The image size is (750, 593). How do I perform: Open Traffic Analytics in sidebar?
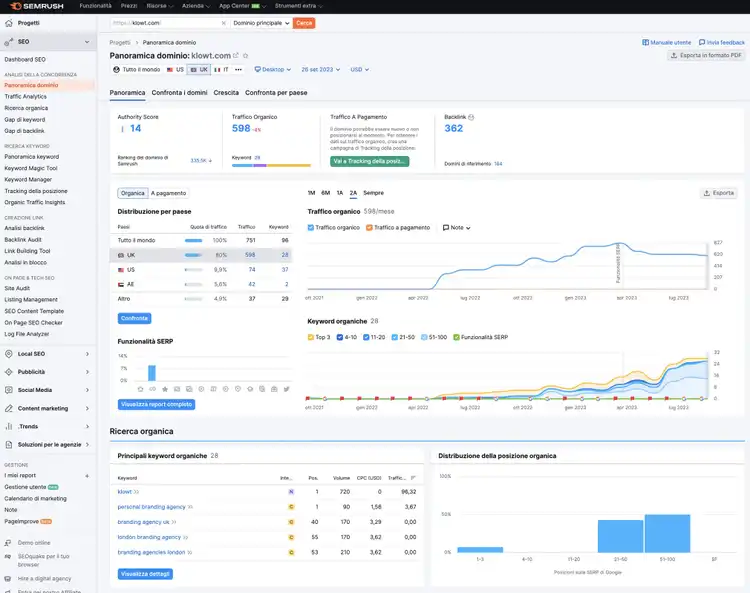click(x=26, y=97)
